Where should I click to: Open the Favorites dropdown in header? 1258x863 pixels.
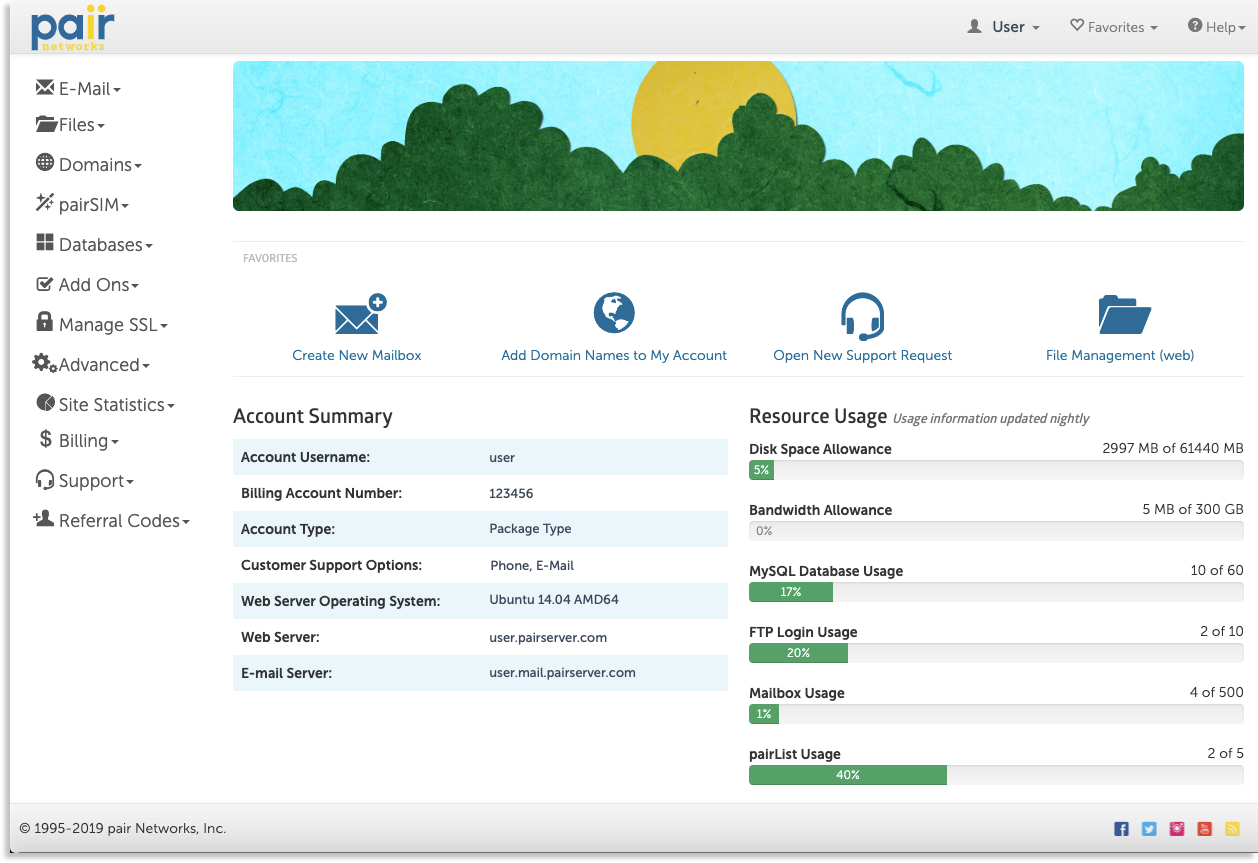[x=1113, y=27]
